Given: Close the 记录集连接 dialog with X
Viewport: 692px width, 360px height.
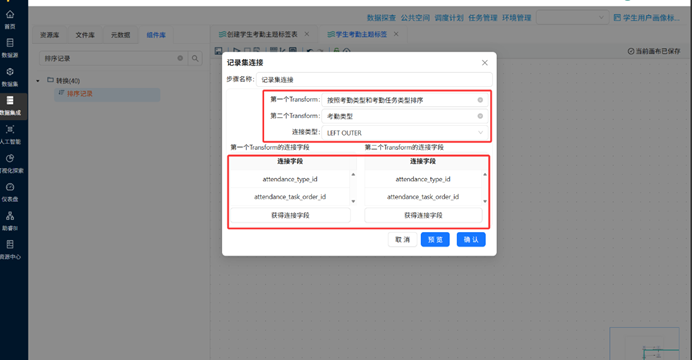Looking at the screenshot, I should (485, 63).
